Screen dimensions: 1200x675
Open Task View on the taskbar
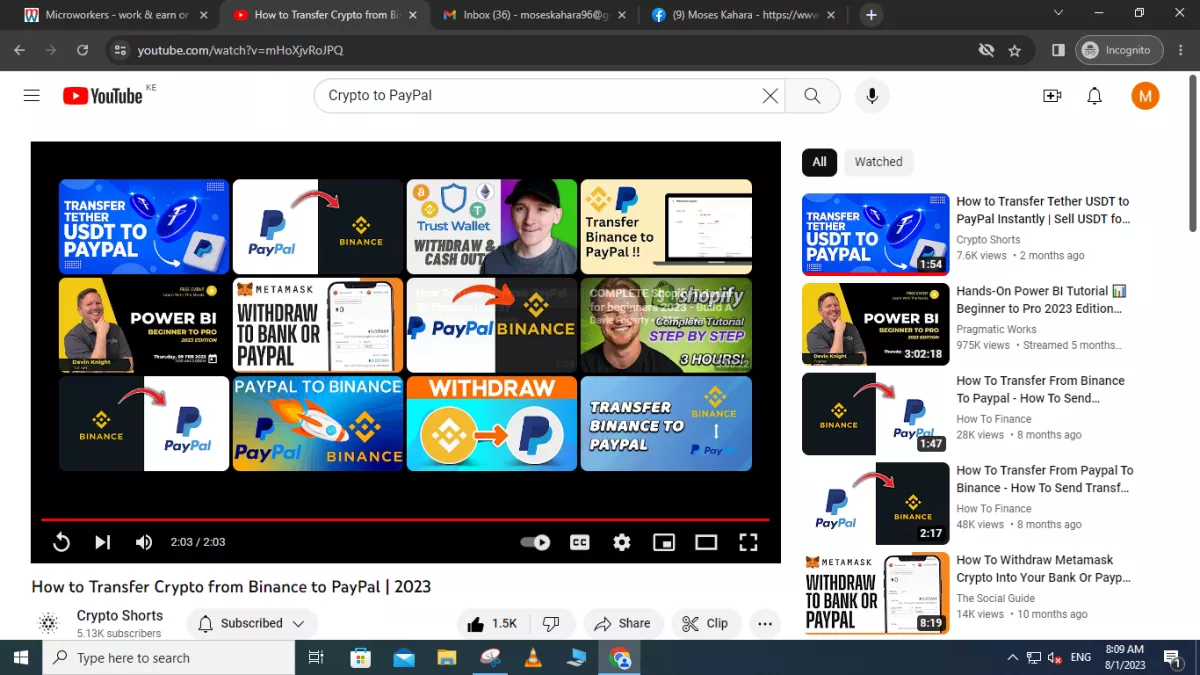(x=316, y=657)
